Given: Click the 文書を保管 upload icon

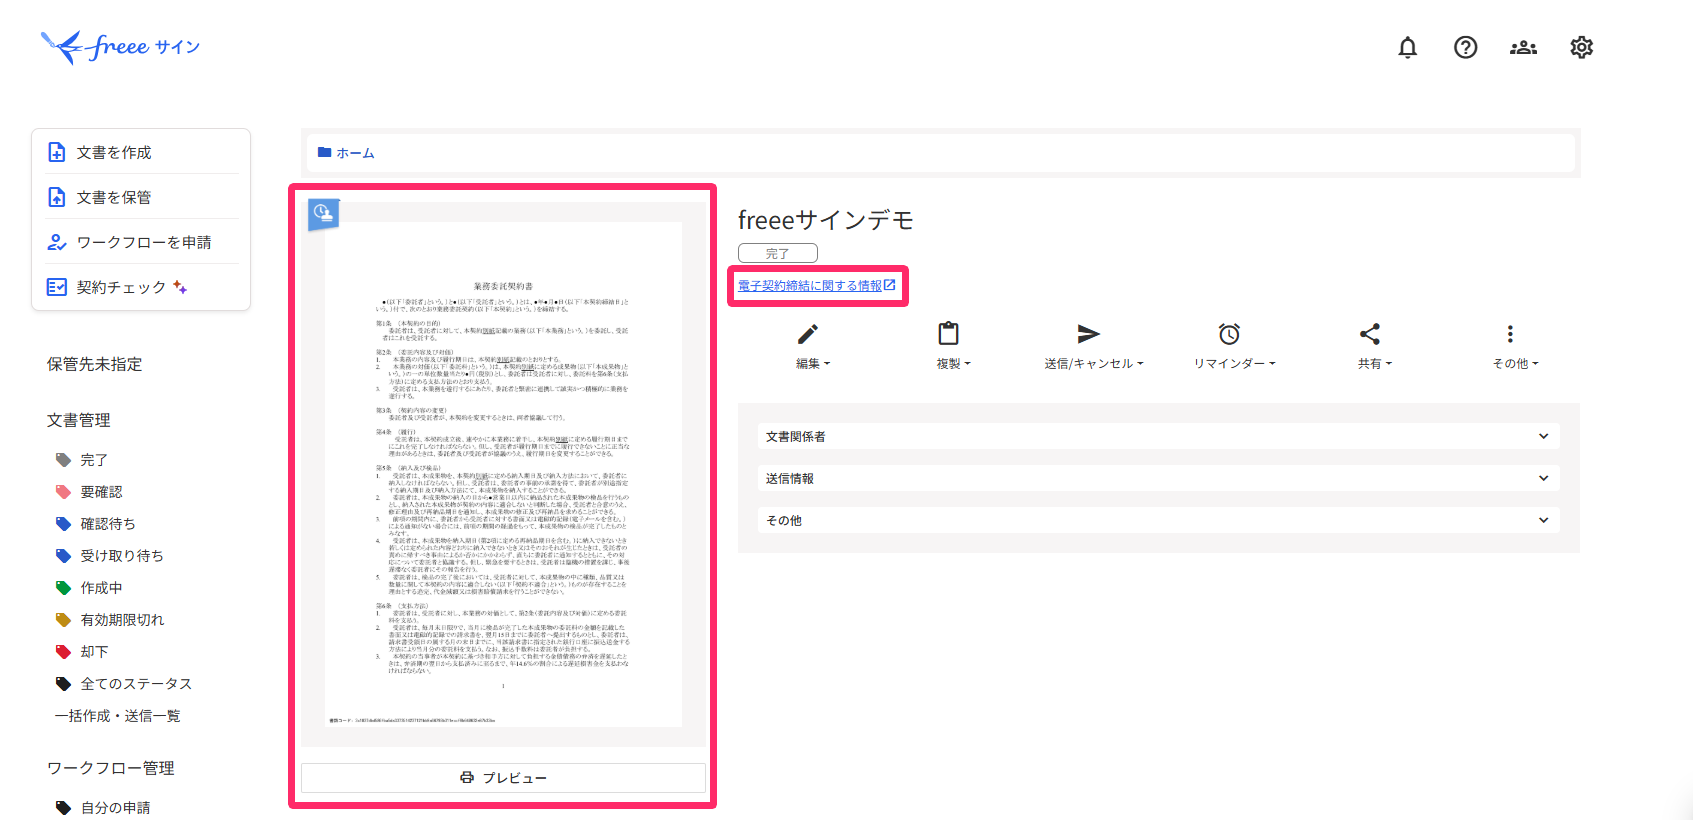Looking at the screenshot, I should click(57, 197).
